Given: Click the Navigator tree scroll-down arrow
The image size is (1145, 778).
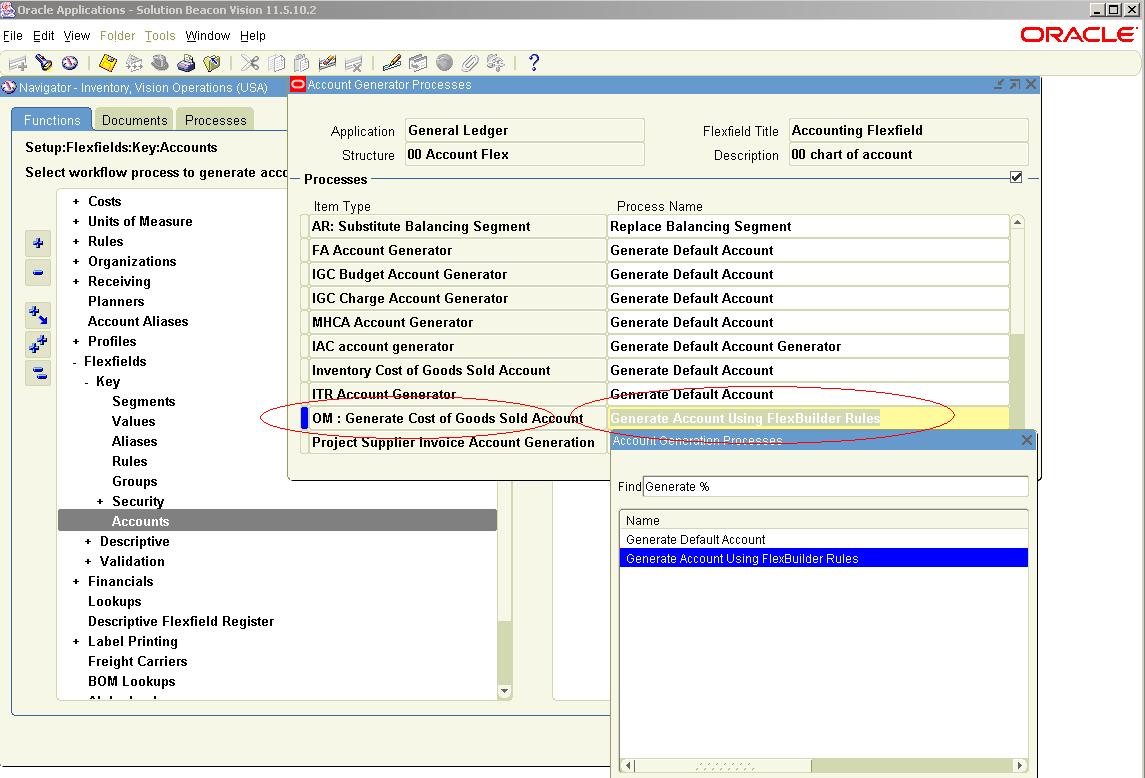Looking at the screenshot, I should (504, 691).
